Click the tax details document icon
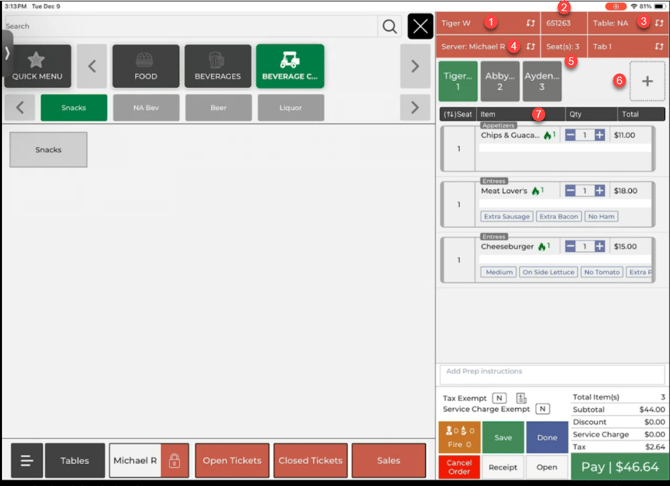The image size is (670, 486). (x=521, y=398)
